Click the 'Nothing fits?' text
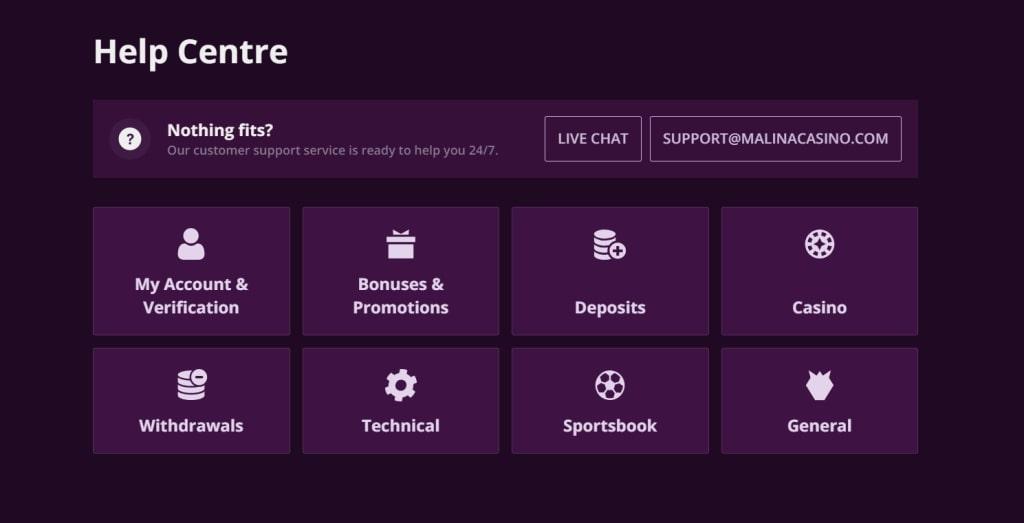Viewport: 1024px width, 523px height. point(220,130)
